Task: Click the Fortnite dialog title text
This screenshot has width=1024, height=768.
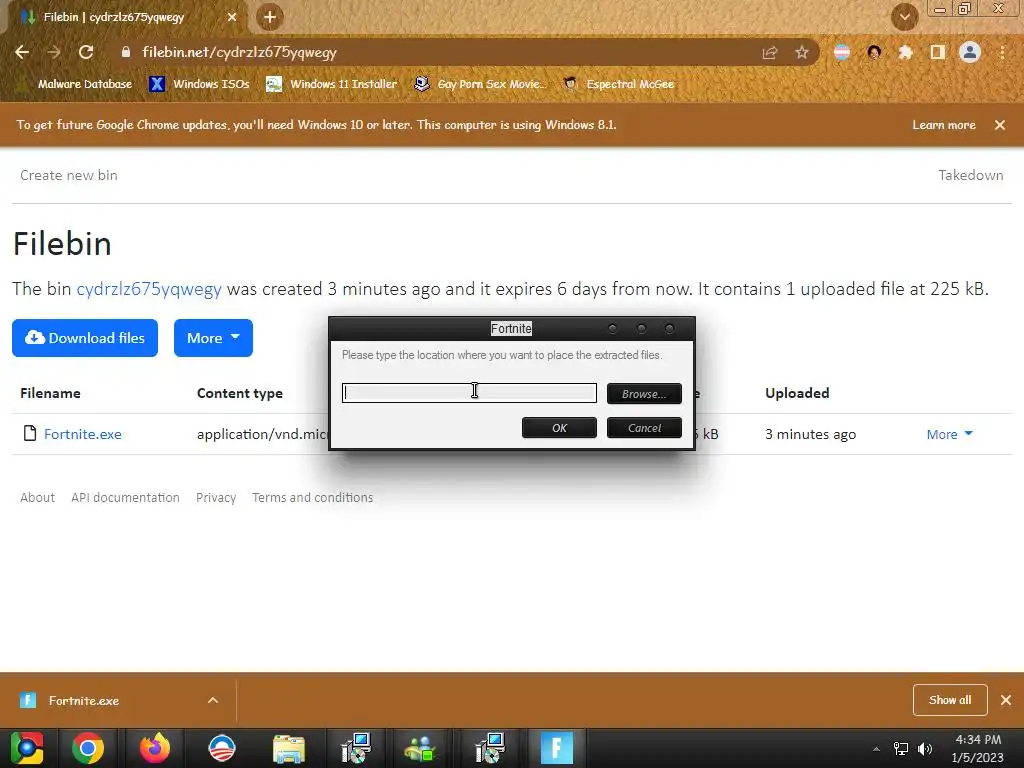Action: click(511, 328)
